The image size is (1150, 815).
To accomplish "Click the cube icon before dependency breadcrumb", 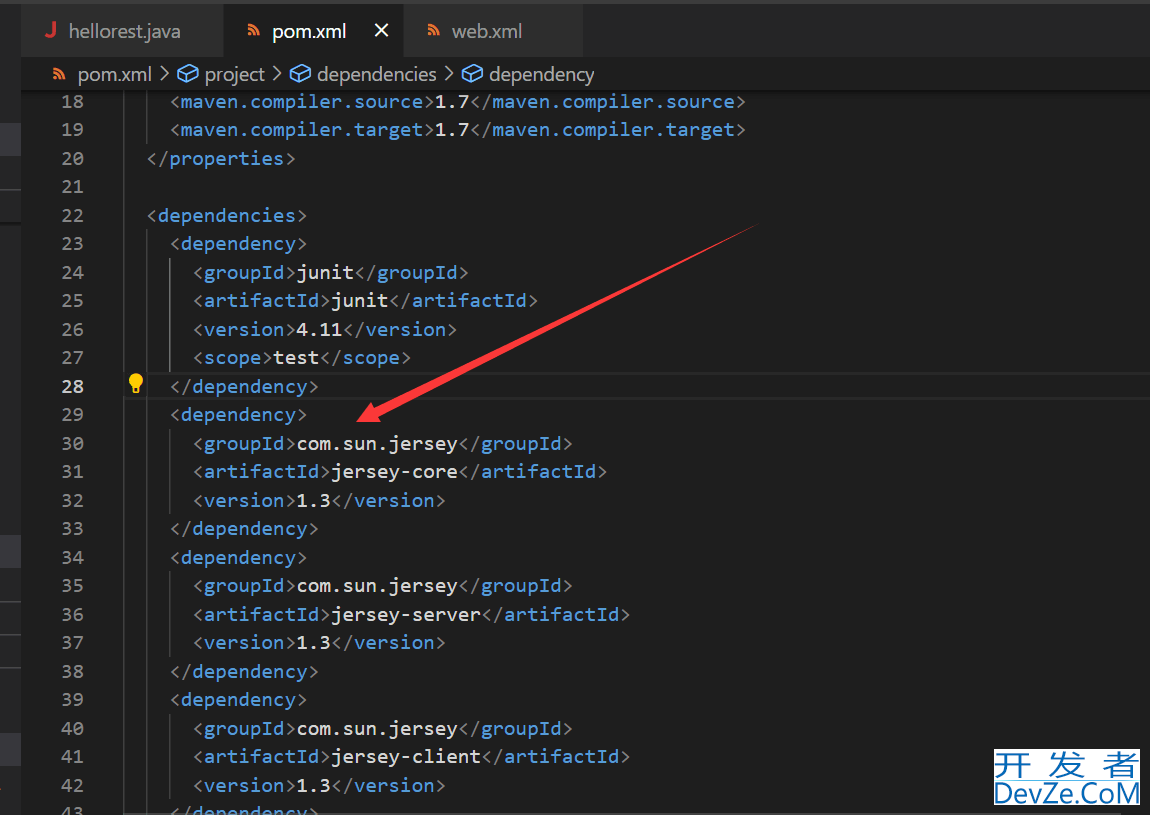I will 472,73.
